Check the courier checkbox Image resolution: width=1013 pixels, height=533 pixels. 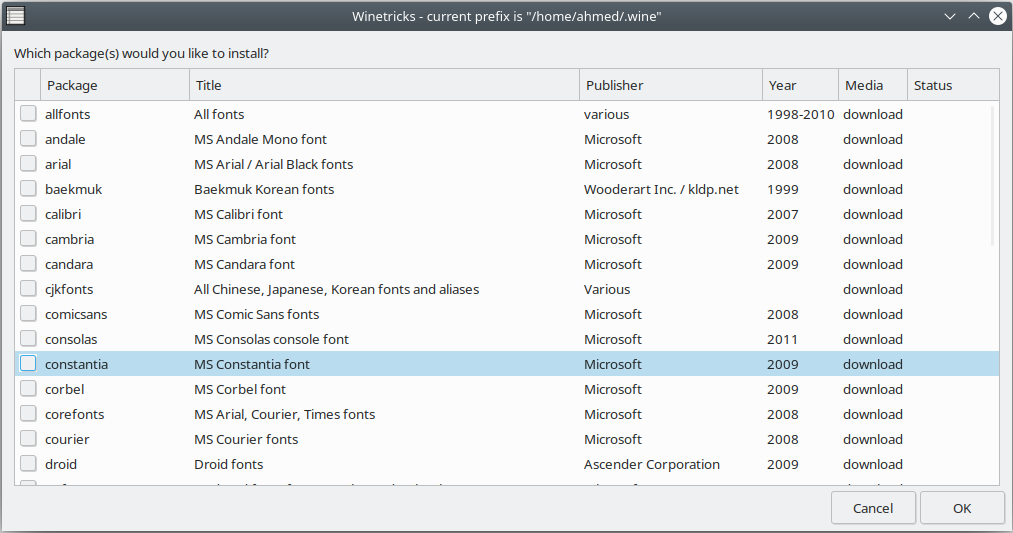point(28,439)
